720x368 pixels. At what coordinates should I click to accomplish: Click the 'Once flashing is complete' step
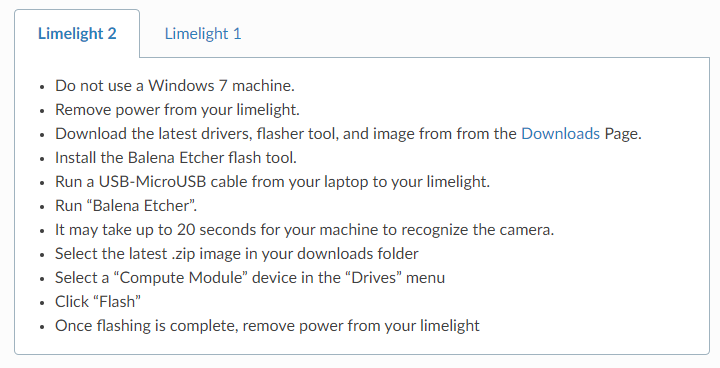[267, 326]
